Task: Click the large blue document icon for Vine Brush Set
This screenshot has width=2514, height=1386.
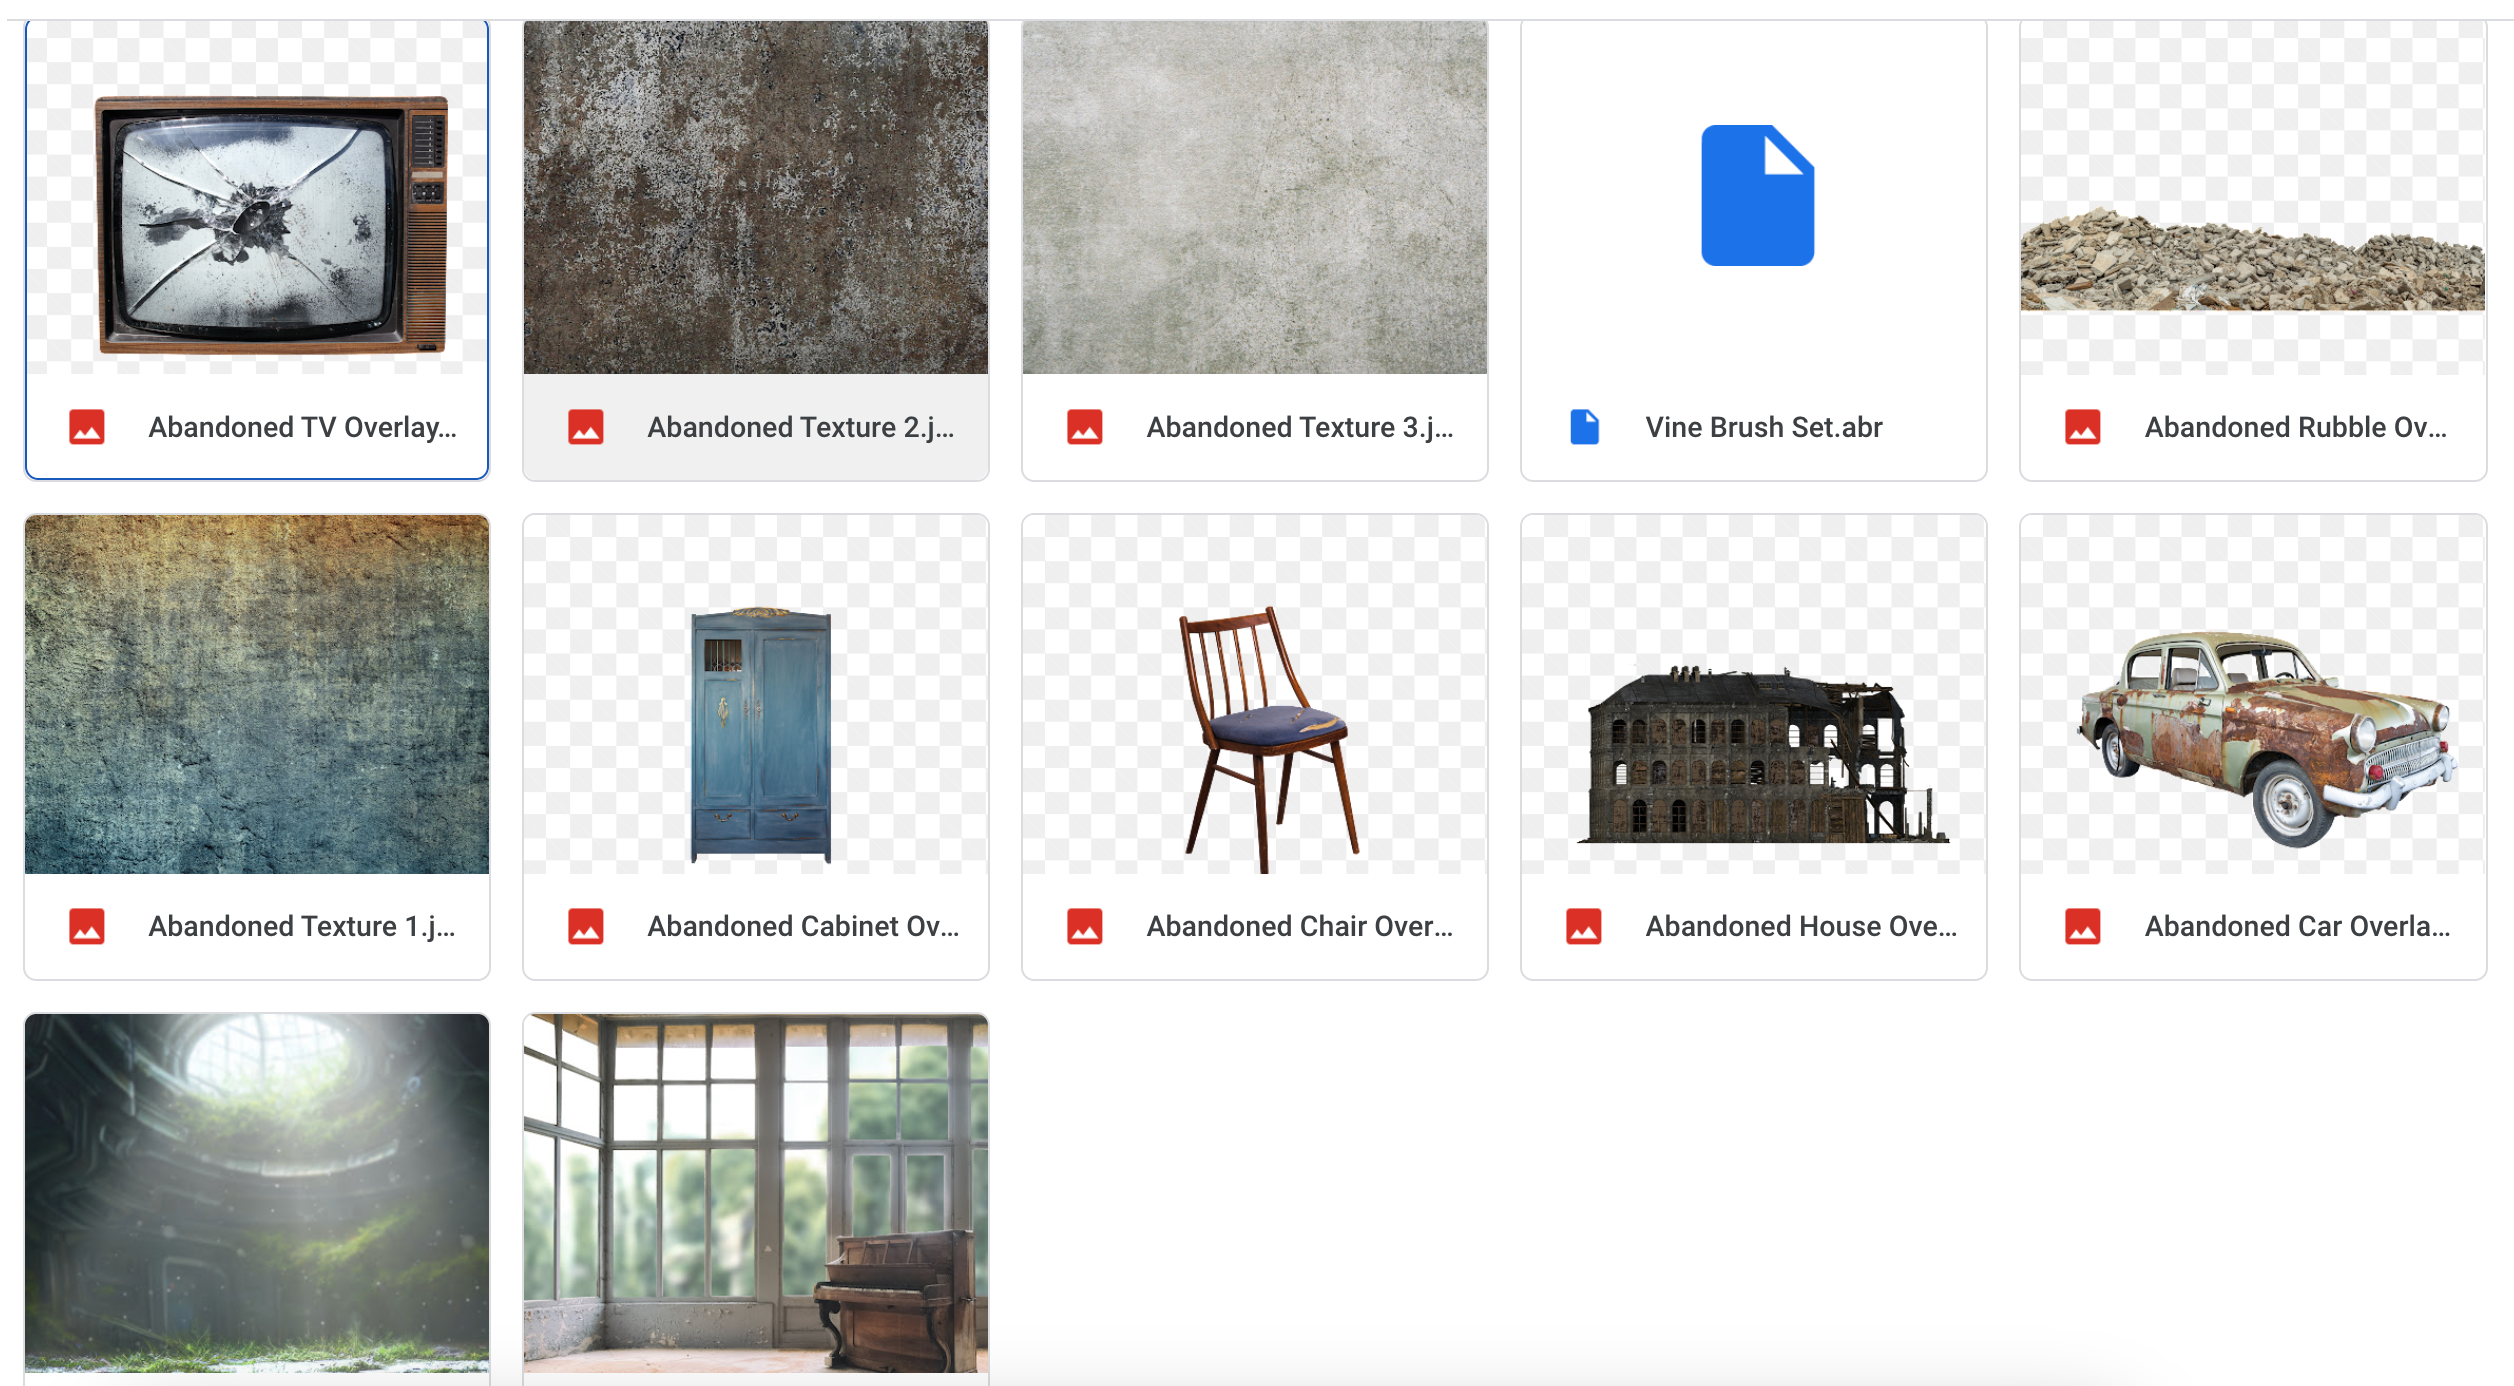Action: tap(1757, 195)
